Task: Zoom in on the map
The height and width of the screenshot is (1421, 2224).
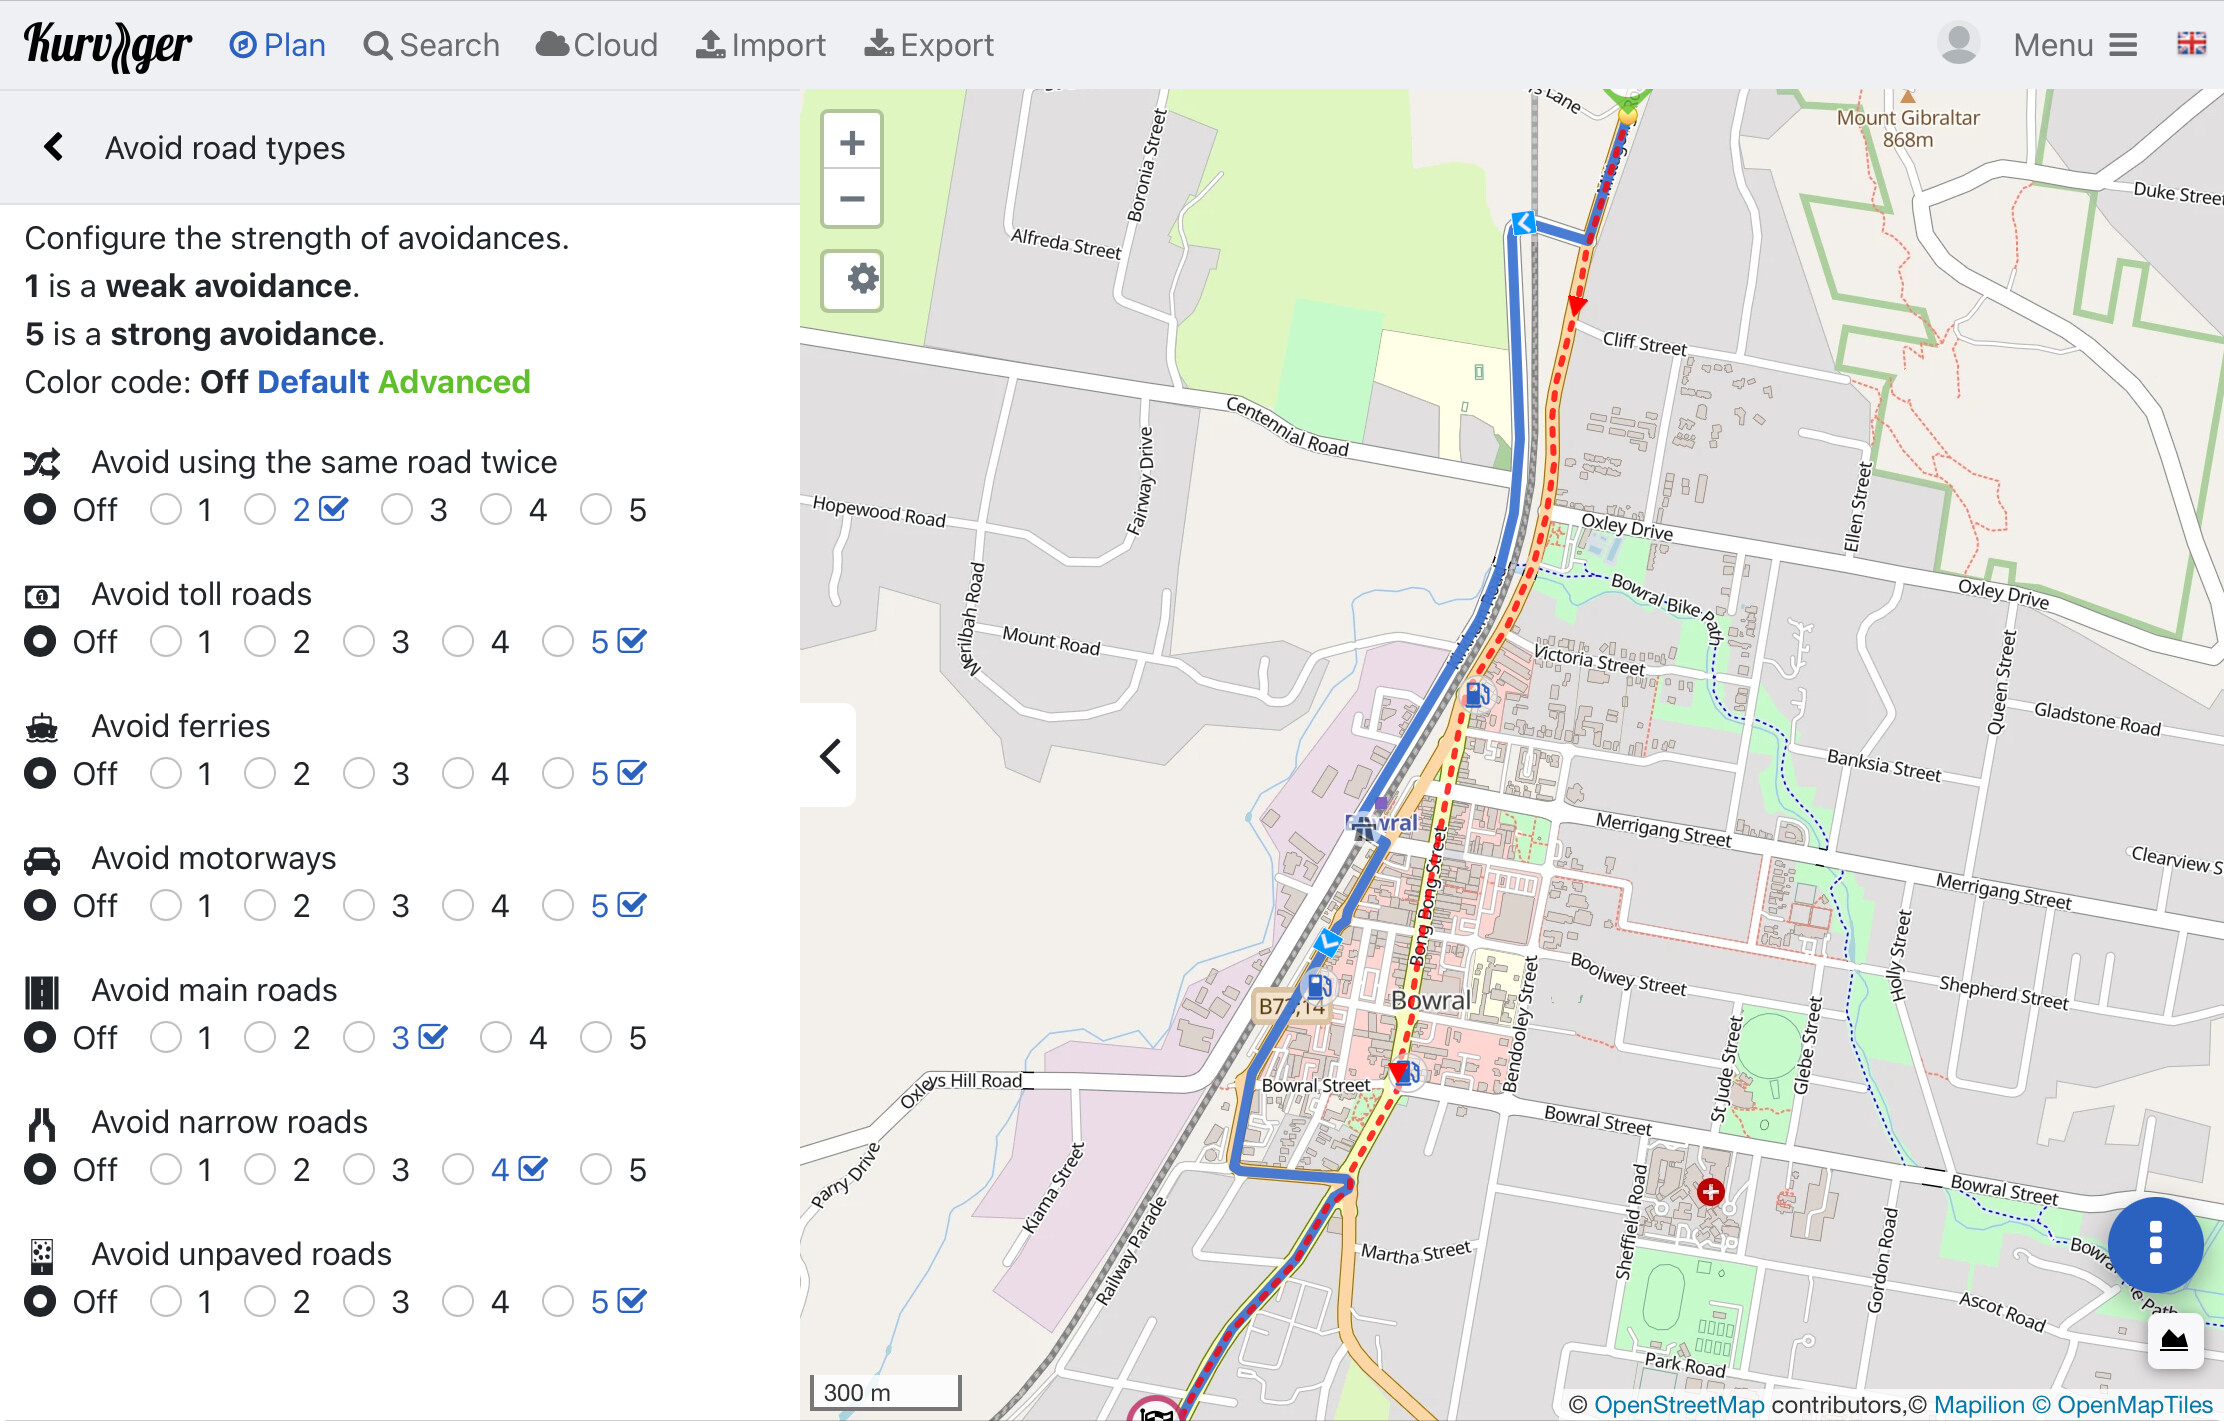Action: click(x=852, y=143)
